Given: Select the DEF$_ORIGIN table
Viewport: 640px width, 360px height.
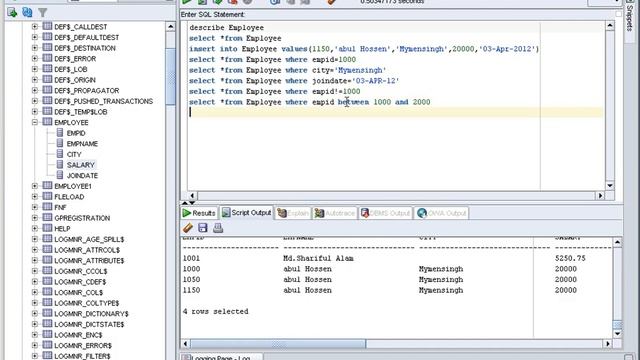Looking at the screenshot, I should click(x=75, y=80).
